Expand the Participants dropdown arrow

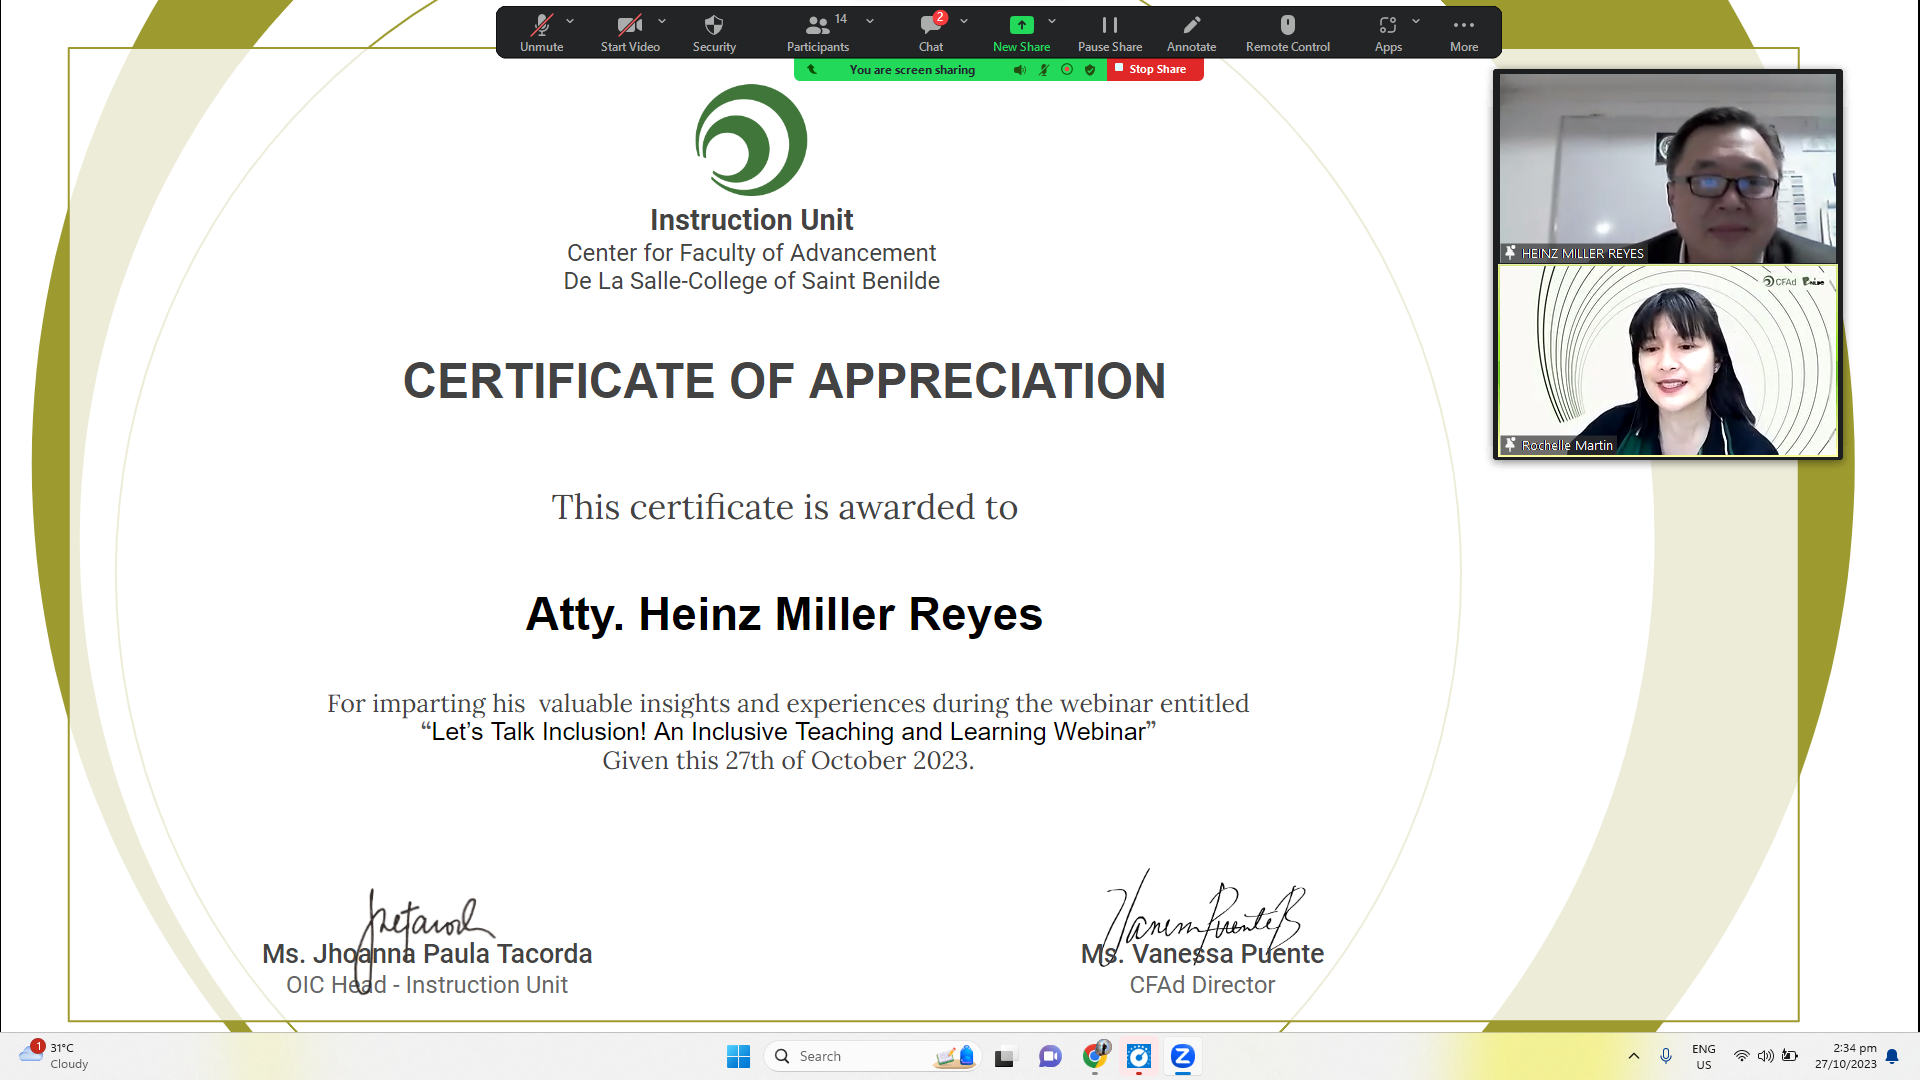tap(870, 21)
